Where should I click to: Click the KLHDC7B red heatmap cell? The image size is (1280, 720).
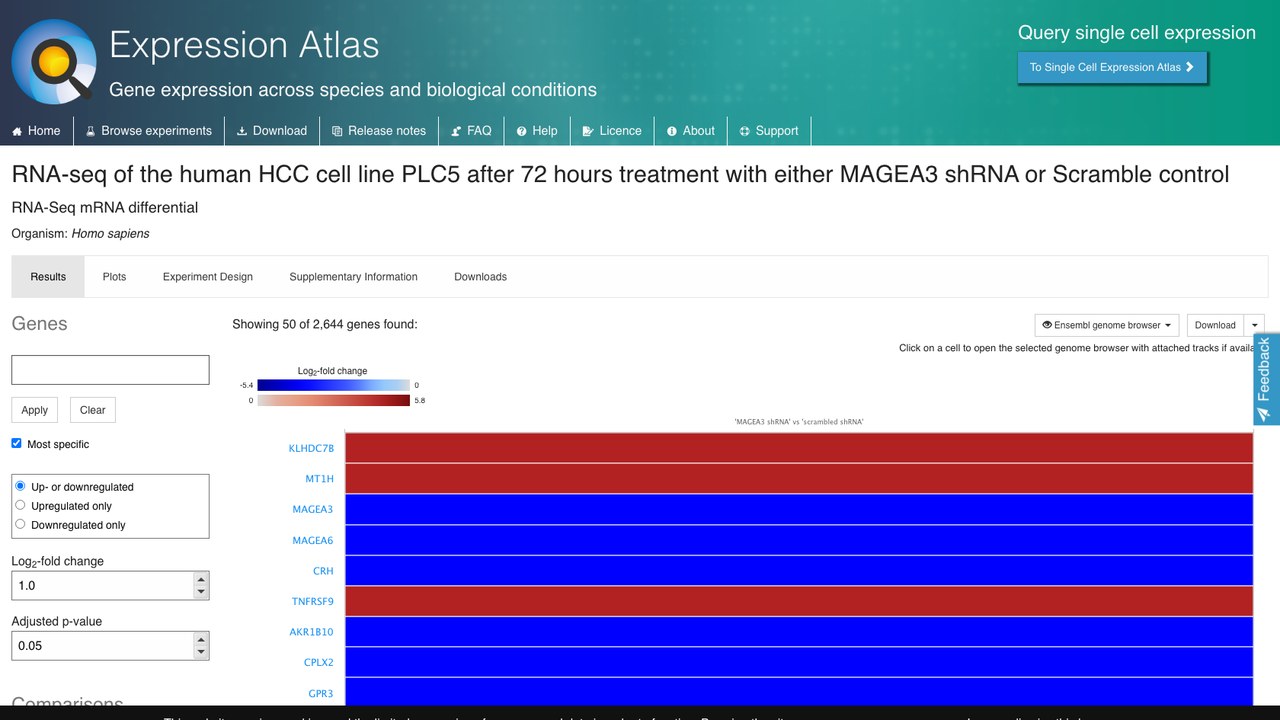coord(799,448)
